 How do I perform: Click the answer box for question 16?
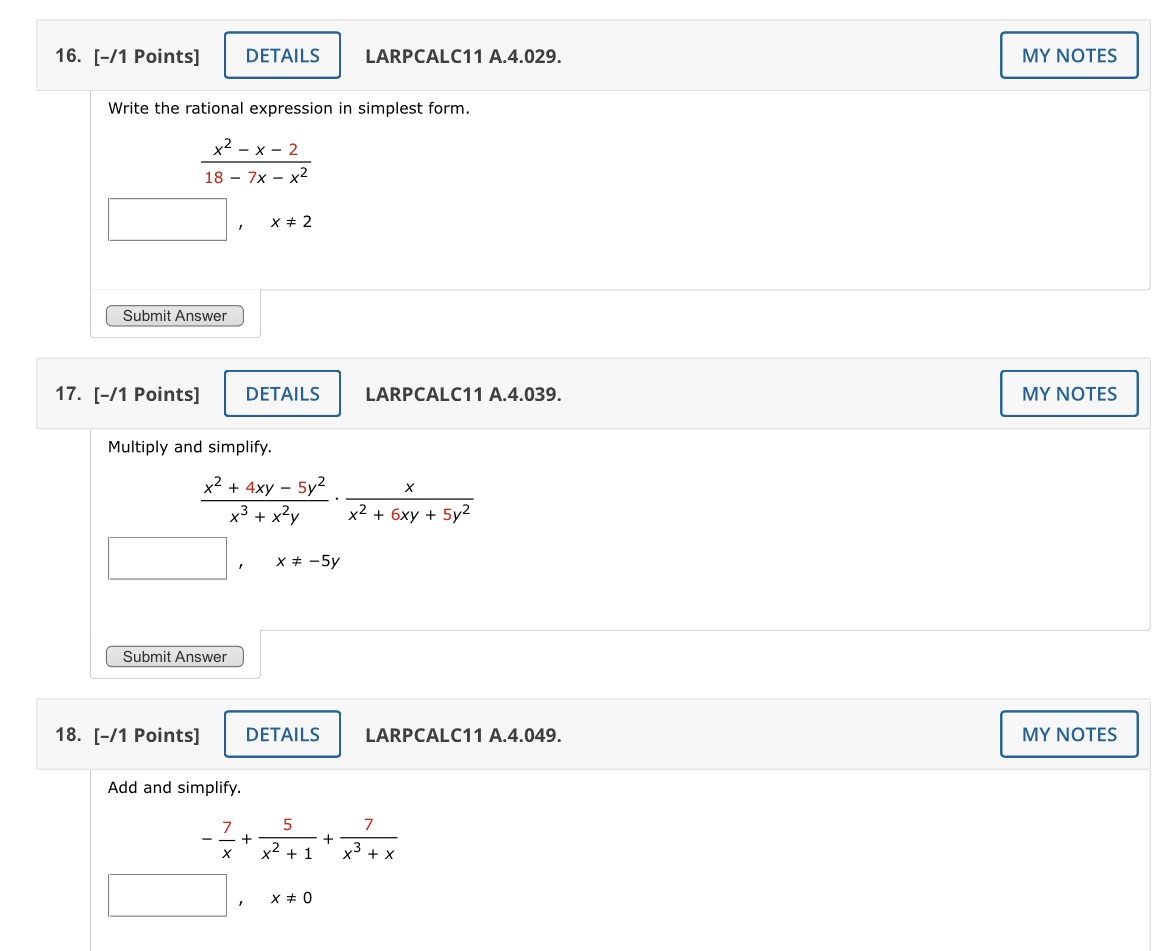[x=167, y=219]
